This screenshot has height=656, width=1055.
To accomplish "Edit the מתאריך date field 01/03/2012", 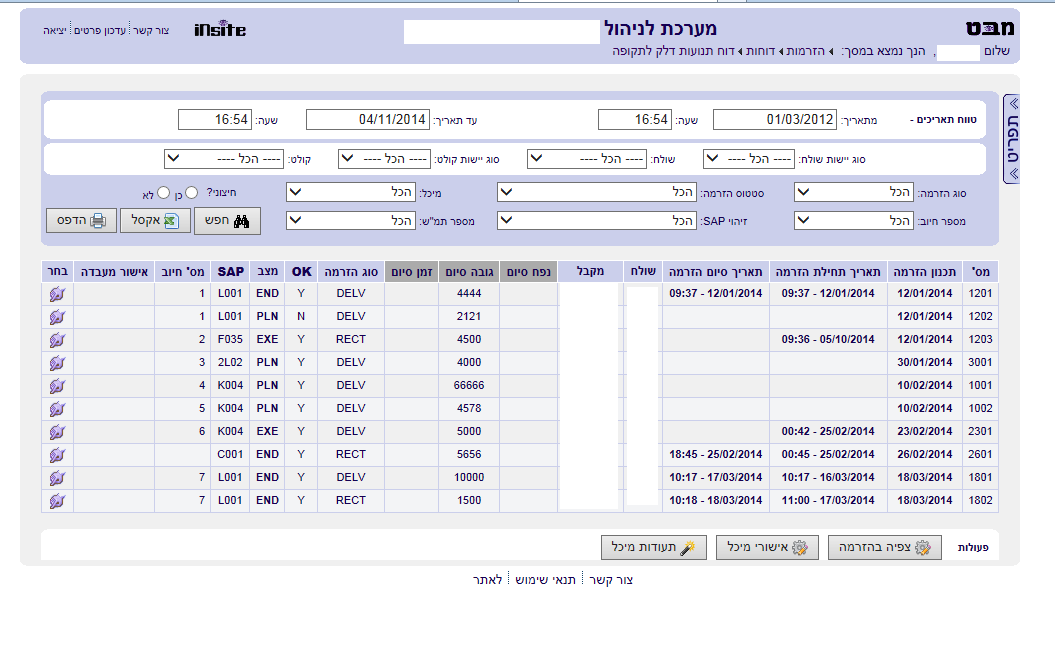I will pos(774,120).
